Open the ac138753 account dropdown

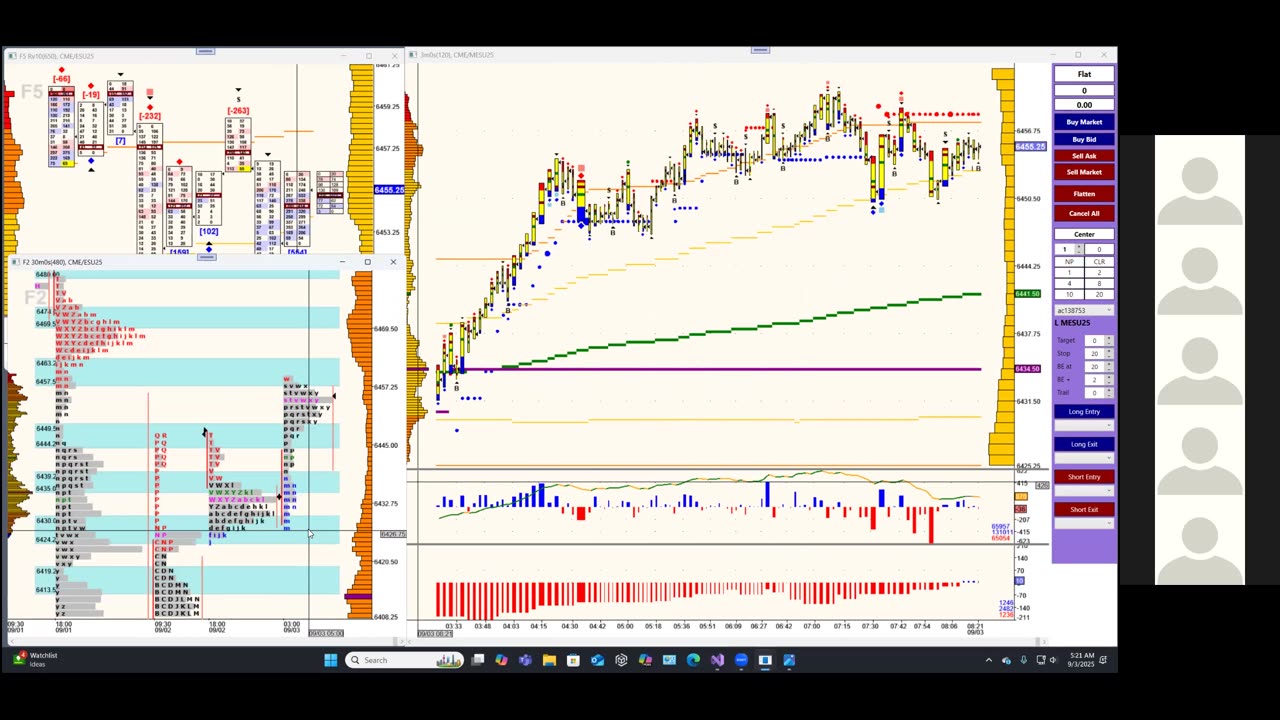click(x=1084, y=310)
